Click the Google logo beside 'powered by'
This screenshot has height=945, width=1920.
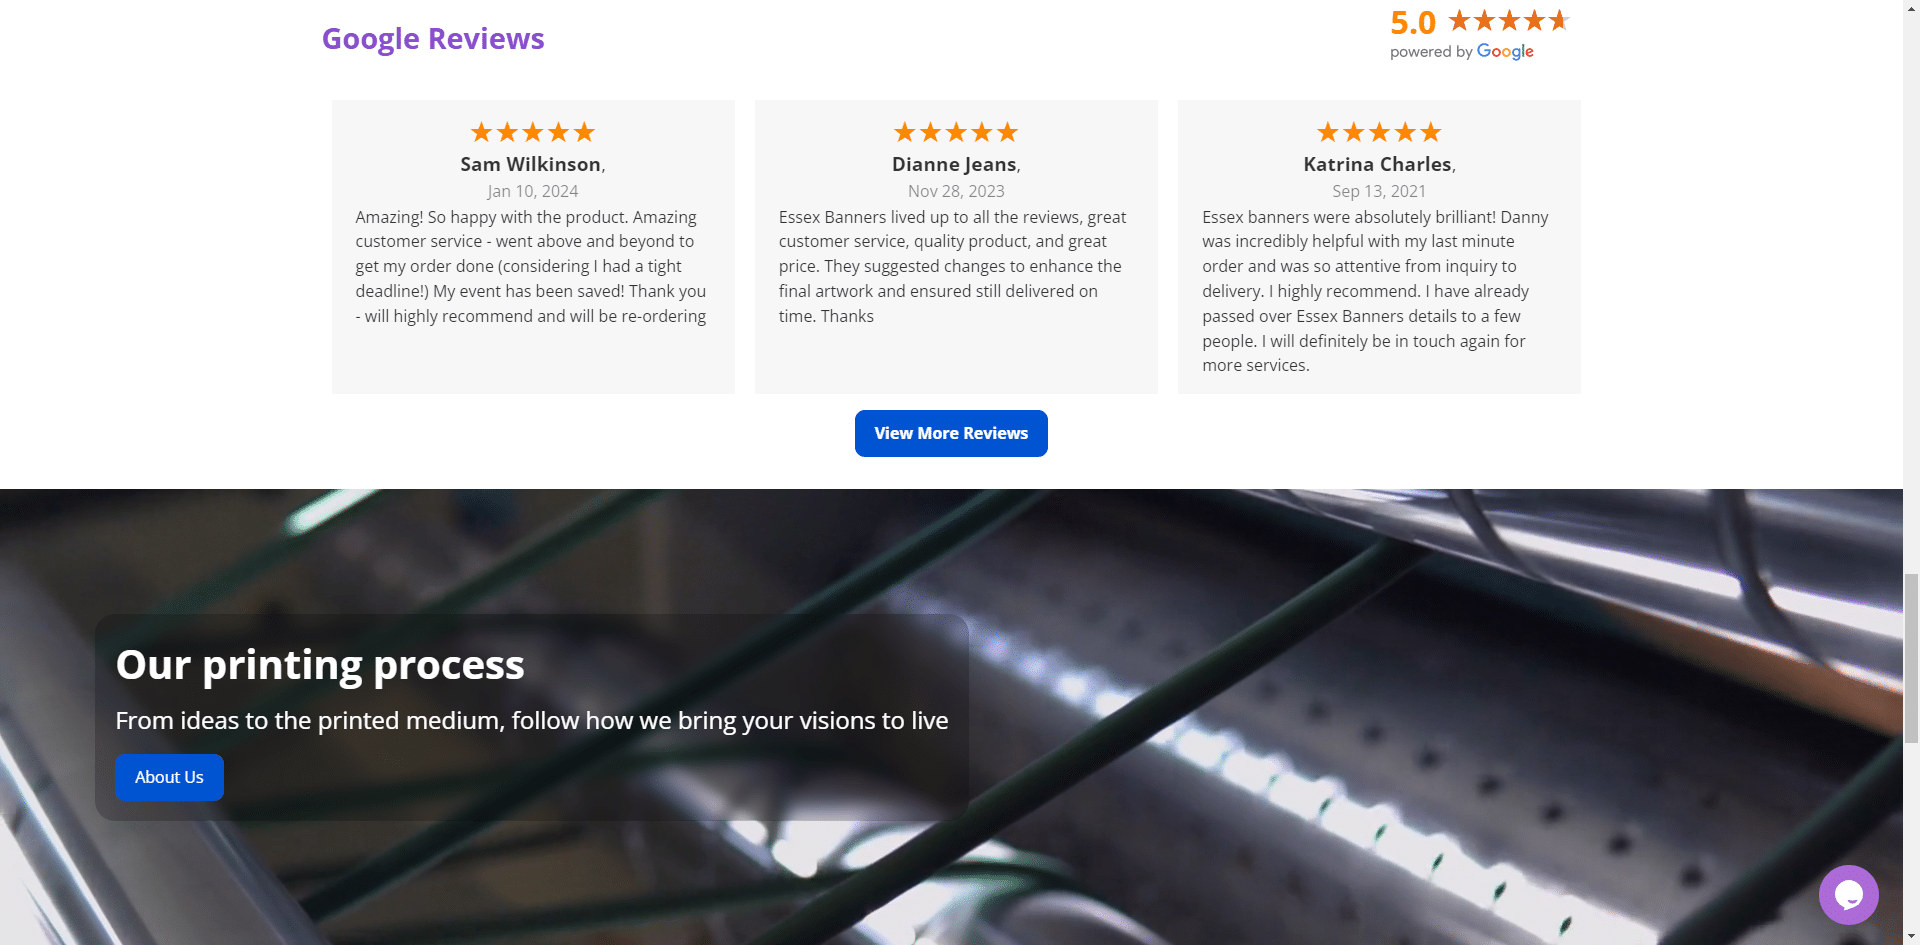click(x=1505, y=52)
